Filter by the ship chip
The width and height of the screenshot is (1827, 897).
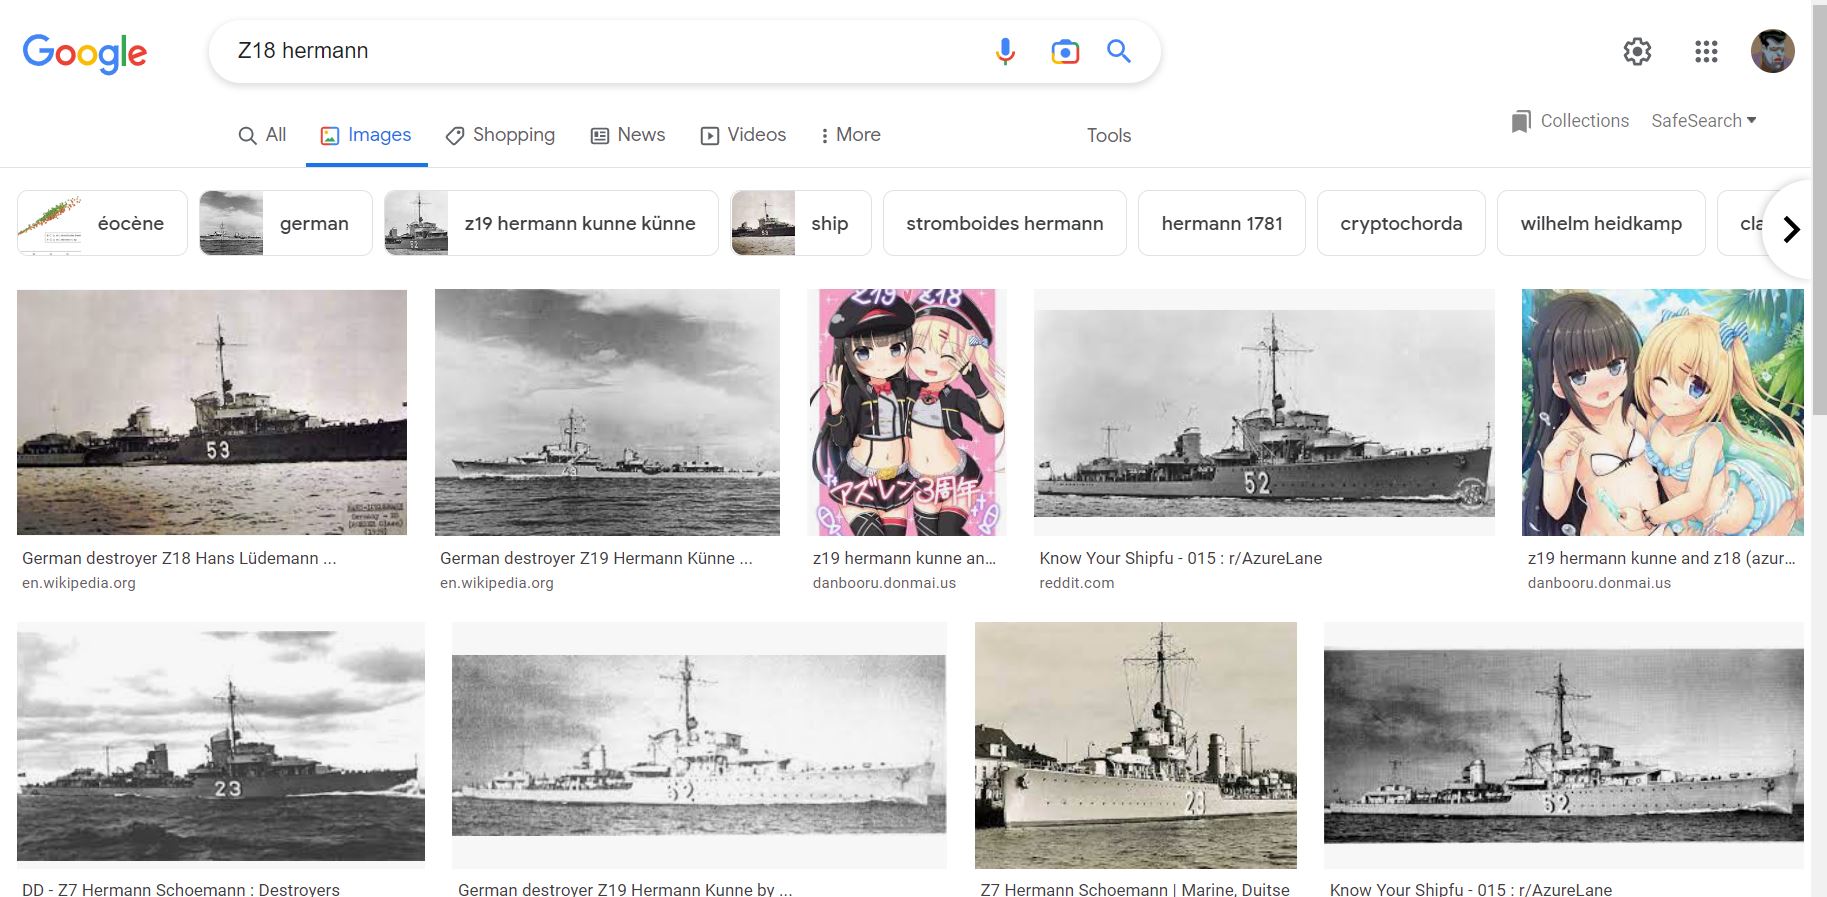(x=801, y=223)
